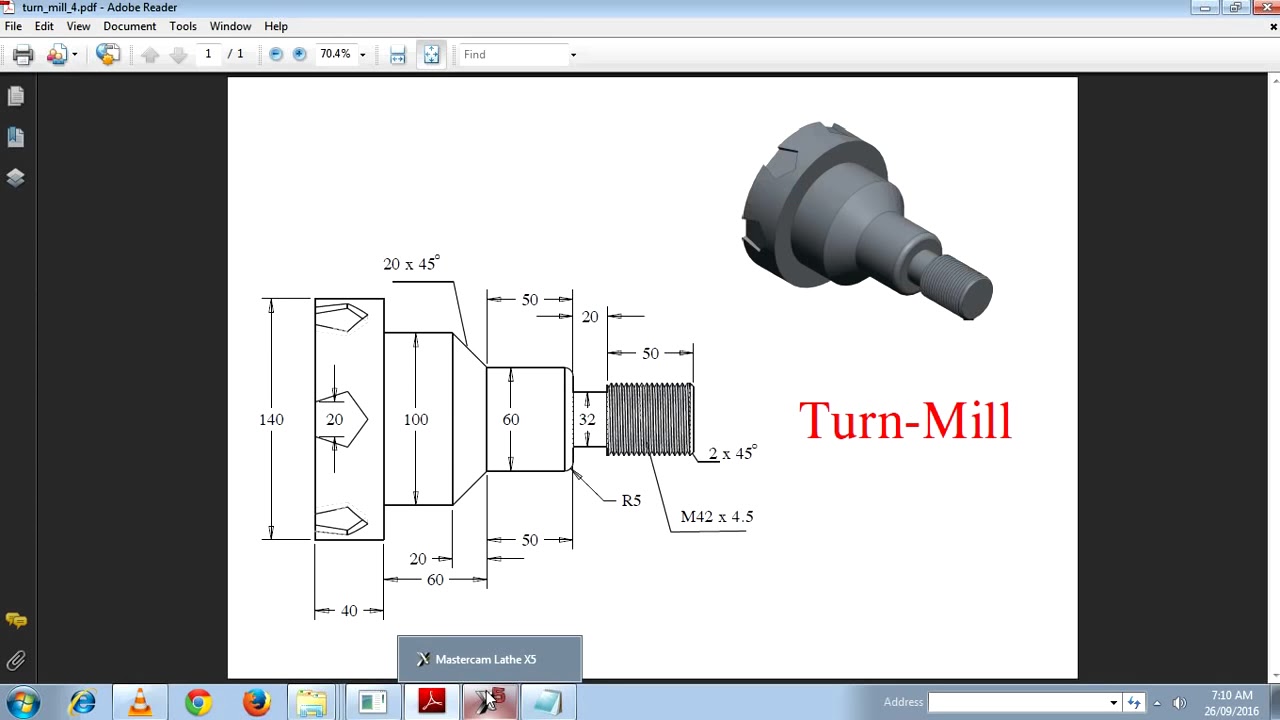Open the Layers panel in sidebar

coord(16,178)
